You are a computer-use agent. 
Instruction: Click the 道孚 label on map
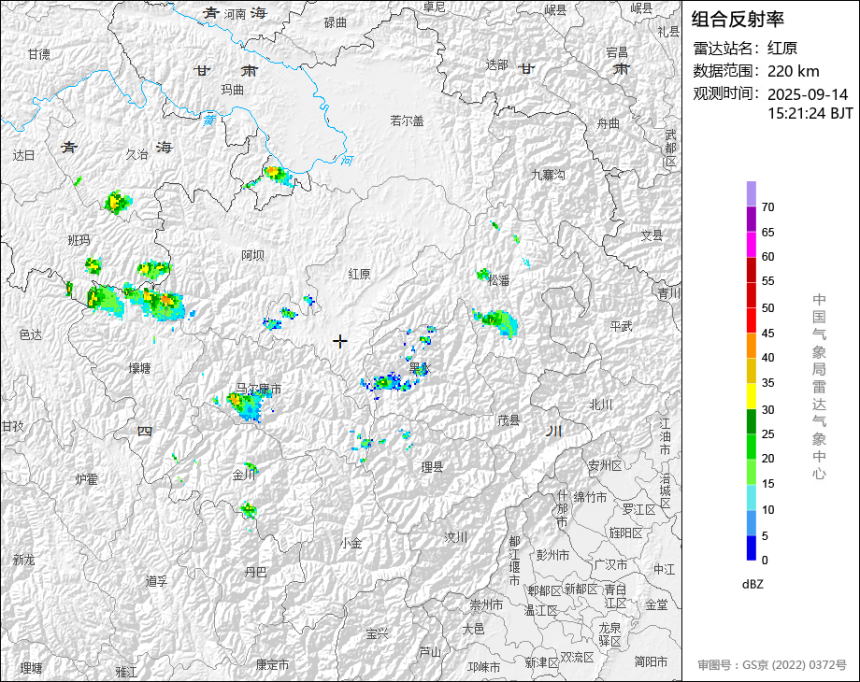[156, 581]
